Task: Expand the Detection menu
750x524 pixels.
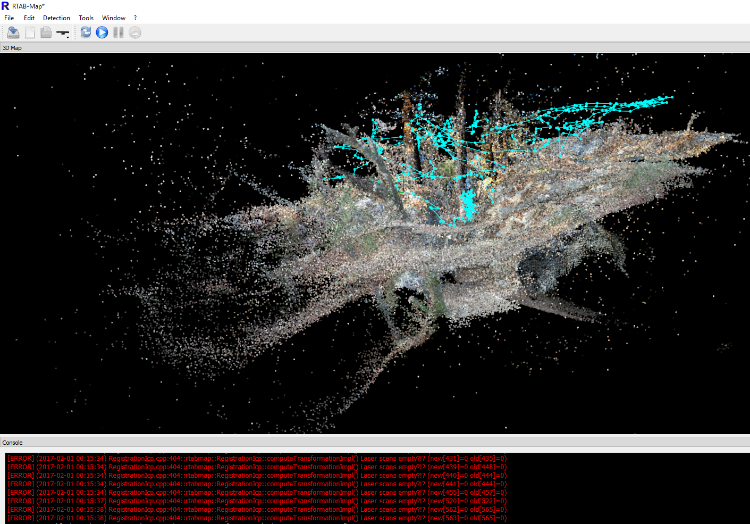Action: click(56, 18)
